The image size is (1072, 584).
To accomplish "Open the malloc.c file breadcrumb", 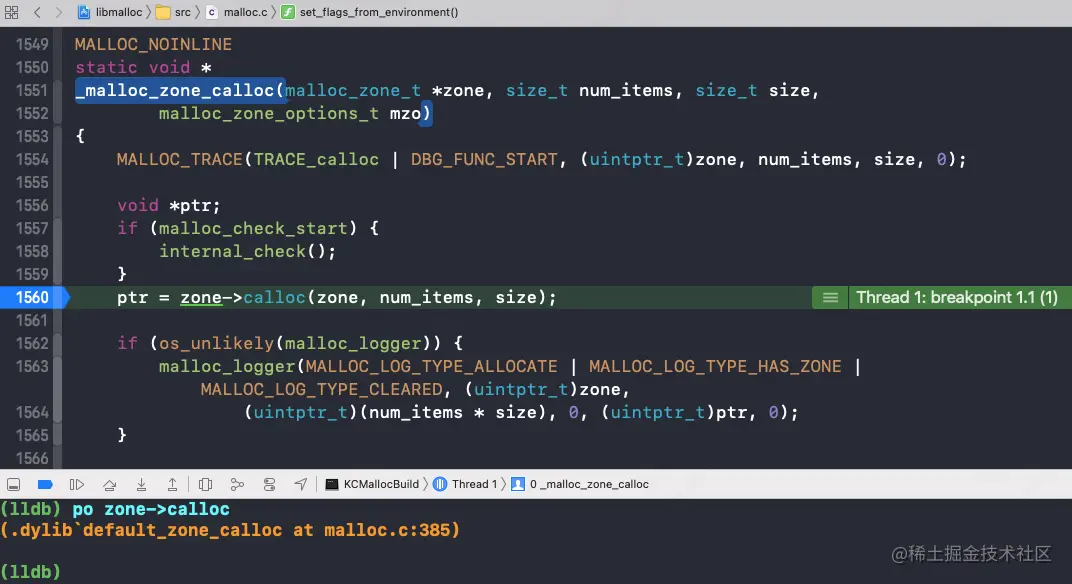I will coord(237,12).
